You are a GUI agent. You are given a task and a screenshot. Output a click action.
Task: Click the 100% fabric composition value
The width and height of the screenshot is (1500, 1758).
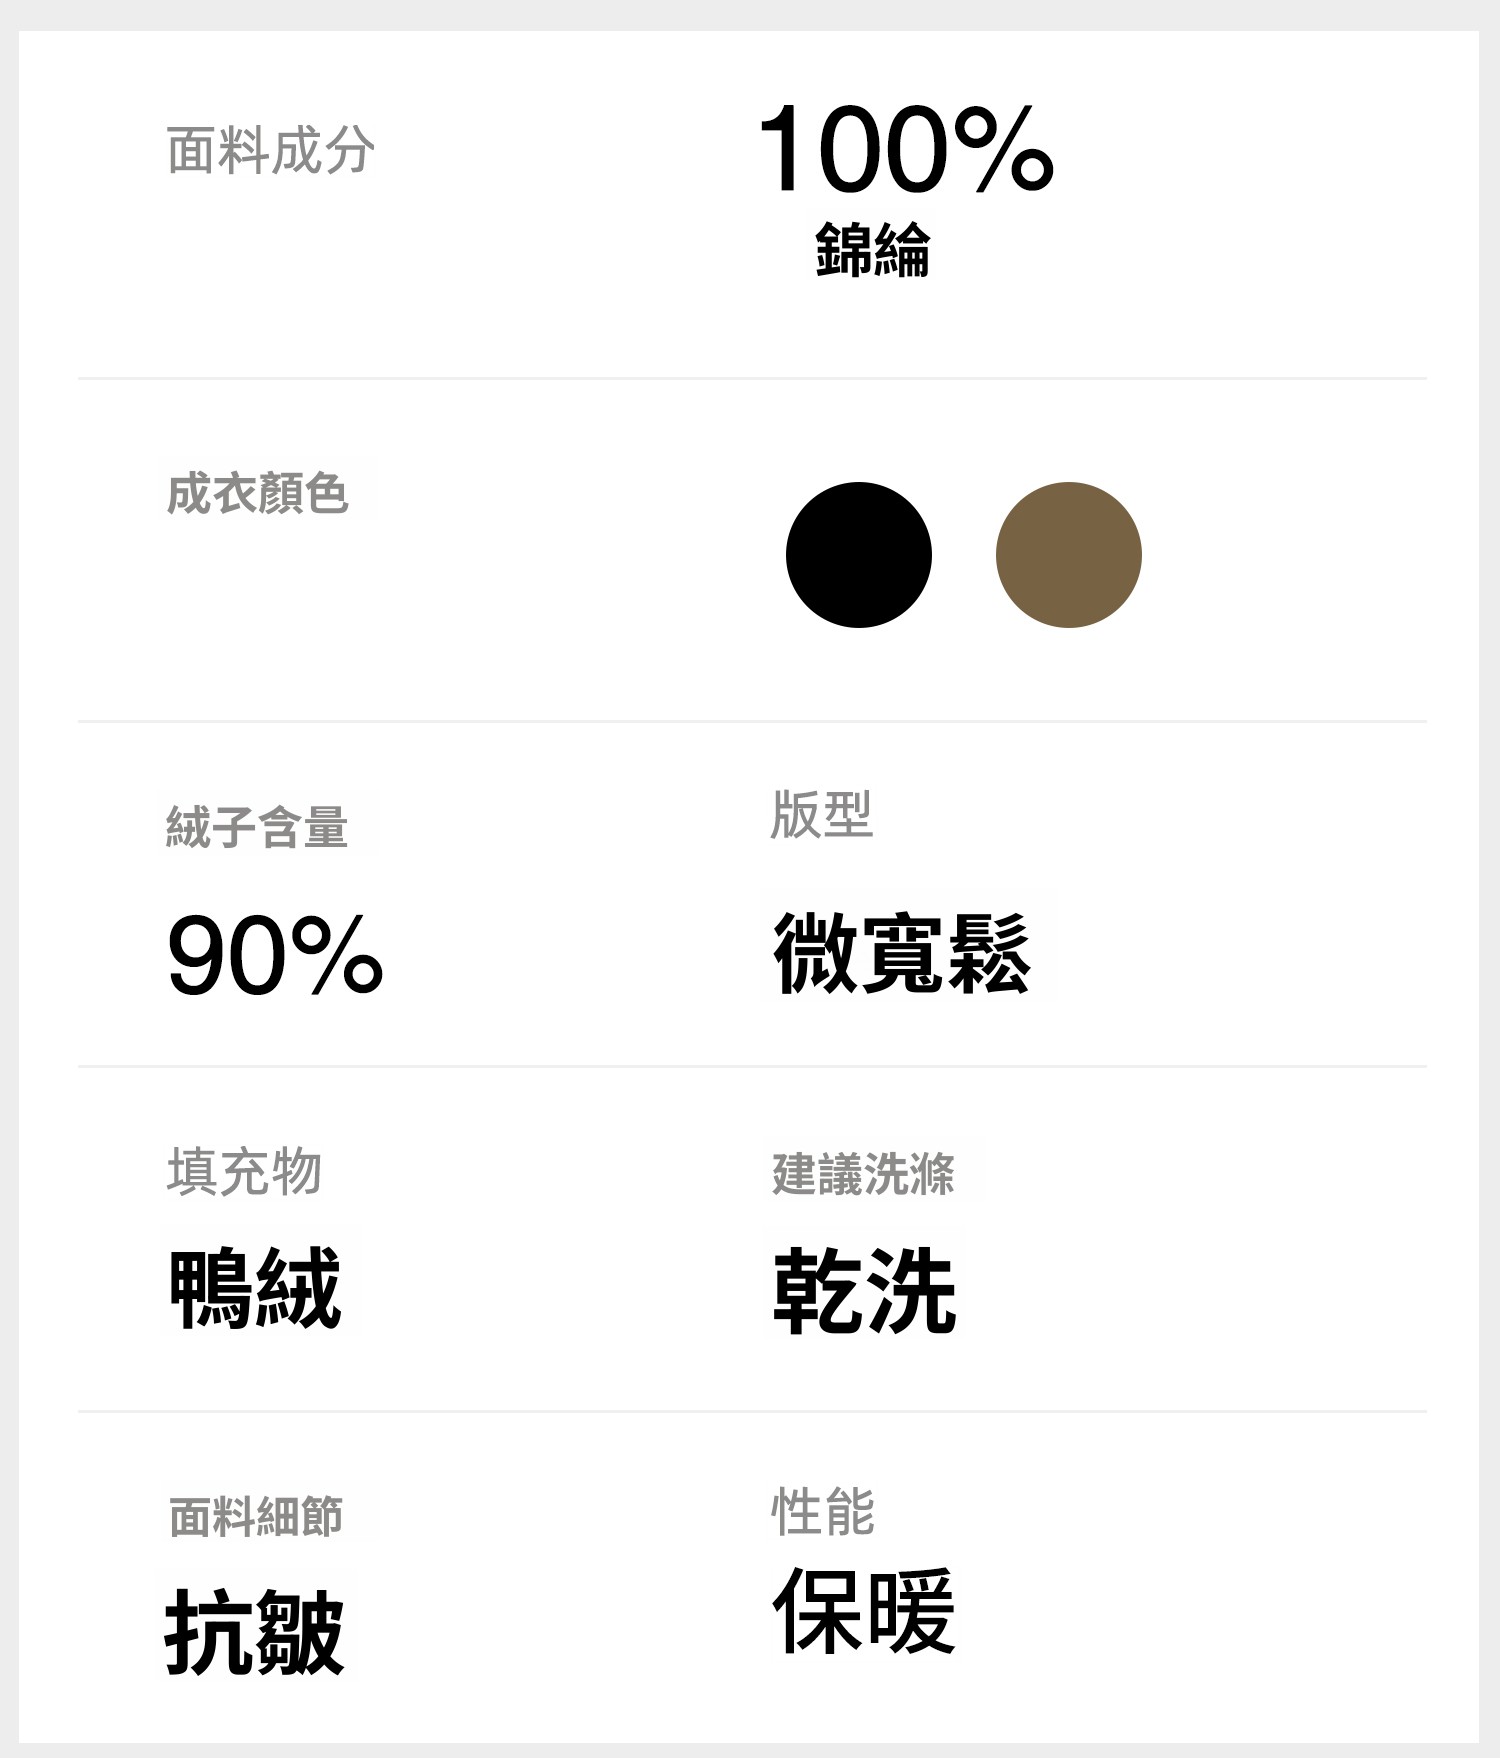point(905,150)
